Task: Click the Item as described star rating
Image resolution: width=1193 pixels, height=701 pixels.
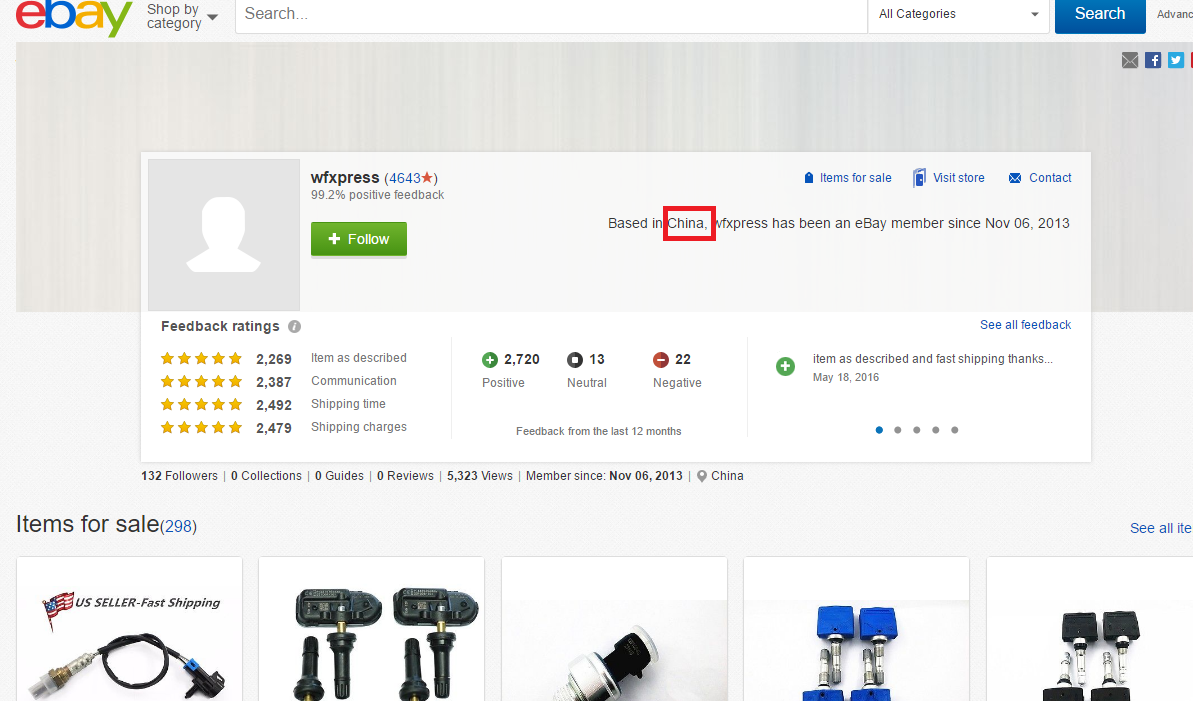Action: (x=202, y=358)
